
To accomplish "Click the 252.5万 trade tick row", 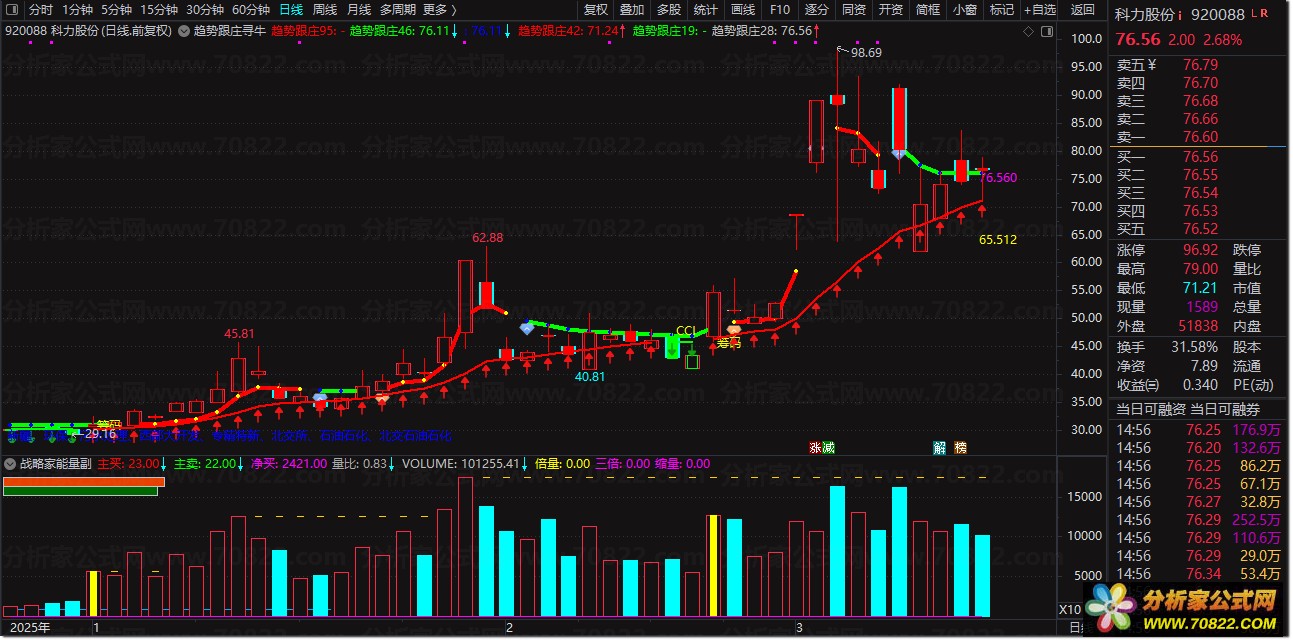I will (1200, 520).
